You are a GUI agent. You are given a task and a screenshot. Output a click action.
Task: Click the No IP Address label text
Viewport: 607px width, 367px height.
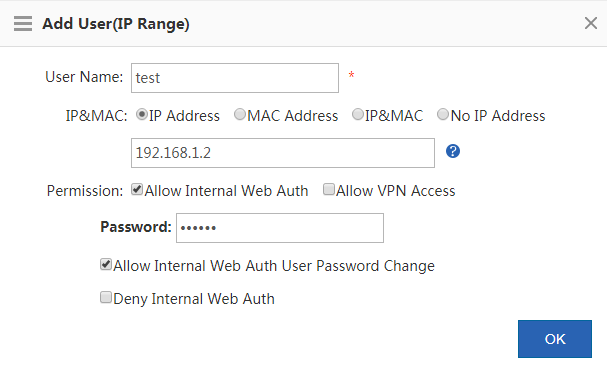(498, 116)
